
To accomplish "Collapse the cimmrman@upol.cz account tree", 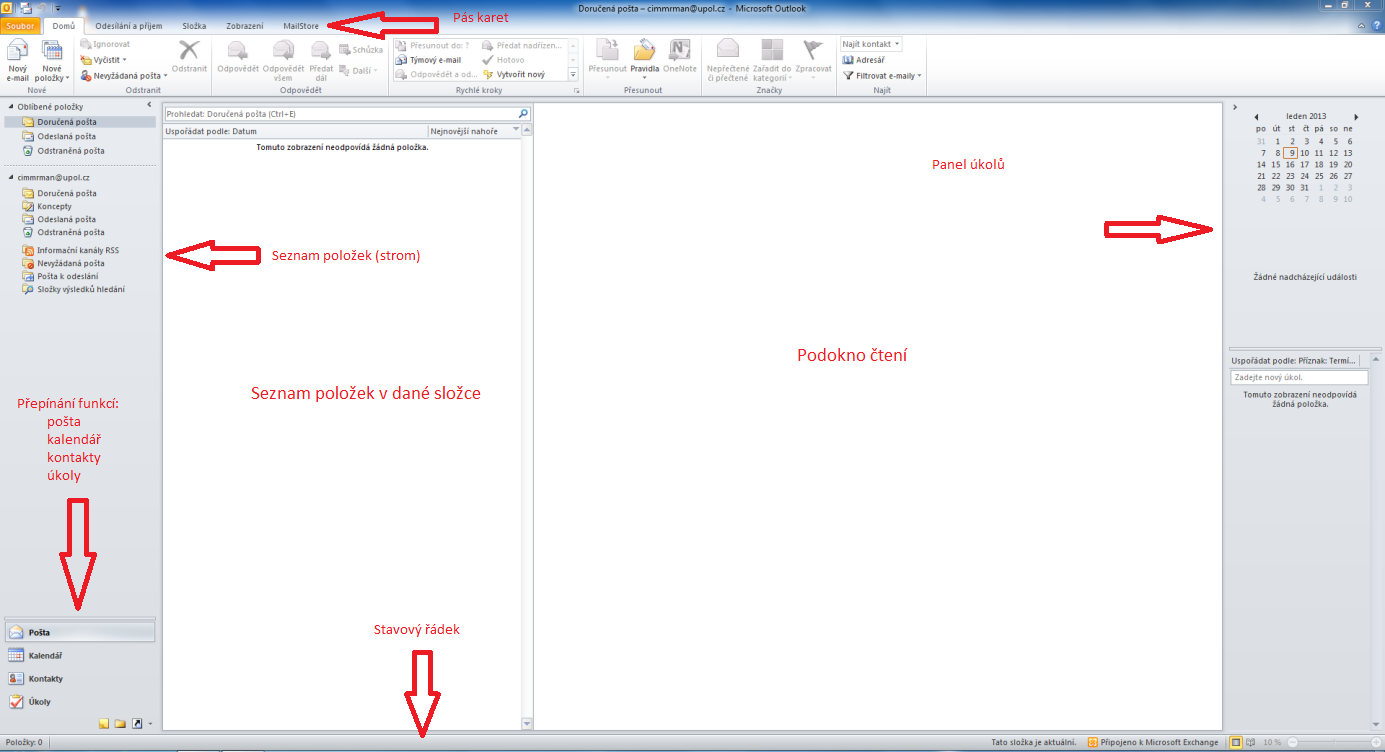I will [10, 177].
